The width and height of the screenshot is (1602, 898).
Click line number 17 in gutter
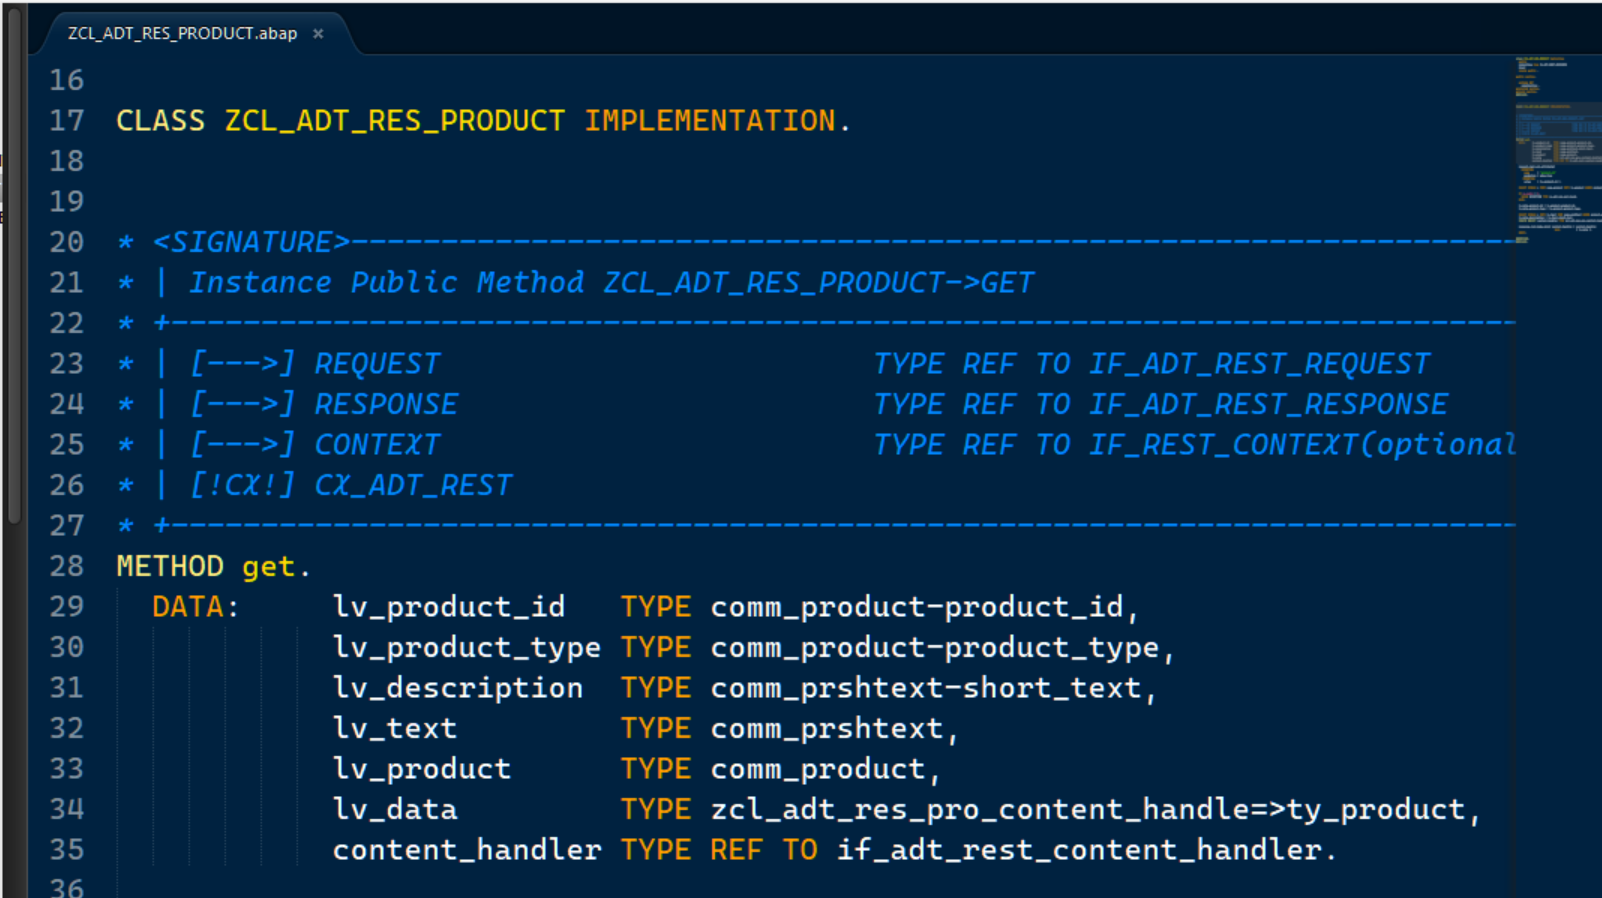point(67,121)
